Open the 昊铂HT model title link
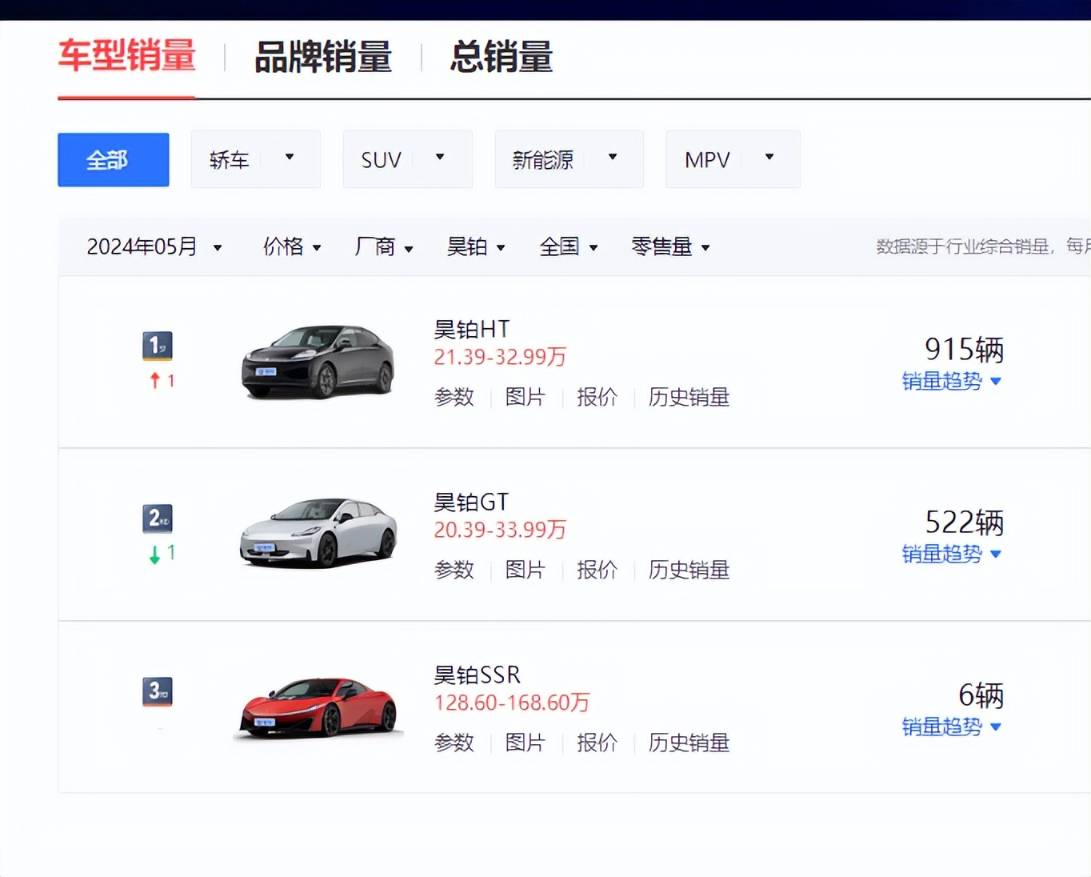The width and height of the screenshot is (1091, 877). pyautogui.click(x=472, y=329)
